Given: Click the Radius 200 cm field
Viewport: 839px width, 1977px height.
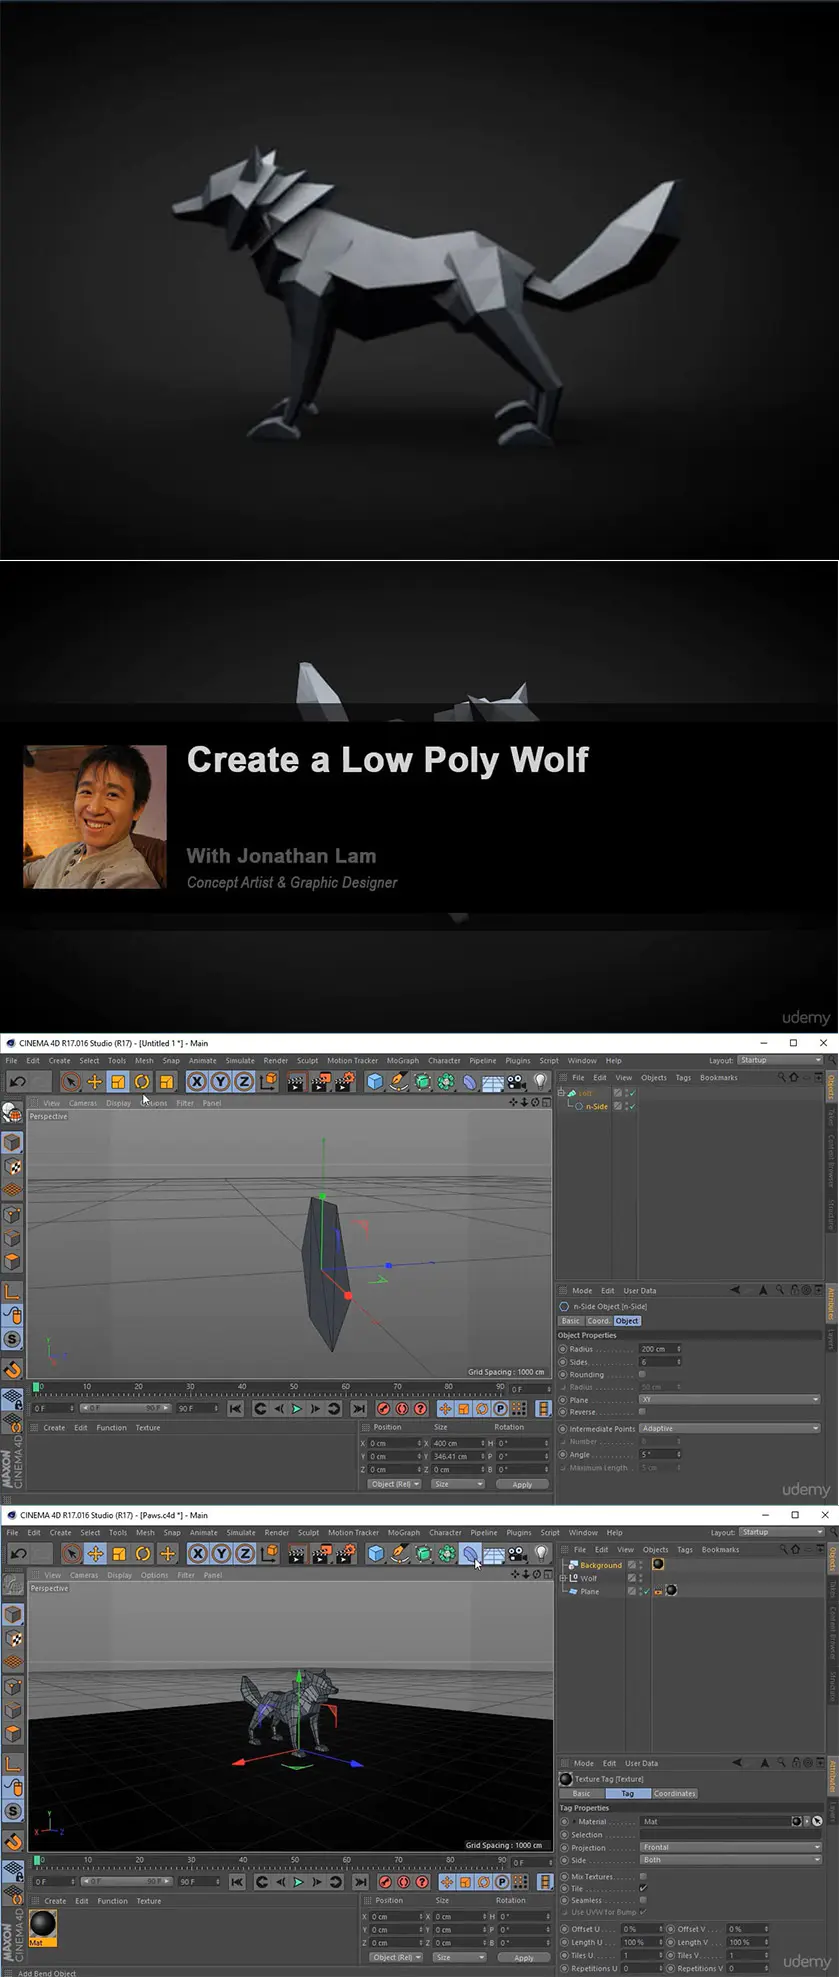Looking at the screenshot, I should [659, 1349].
